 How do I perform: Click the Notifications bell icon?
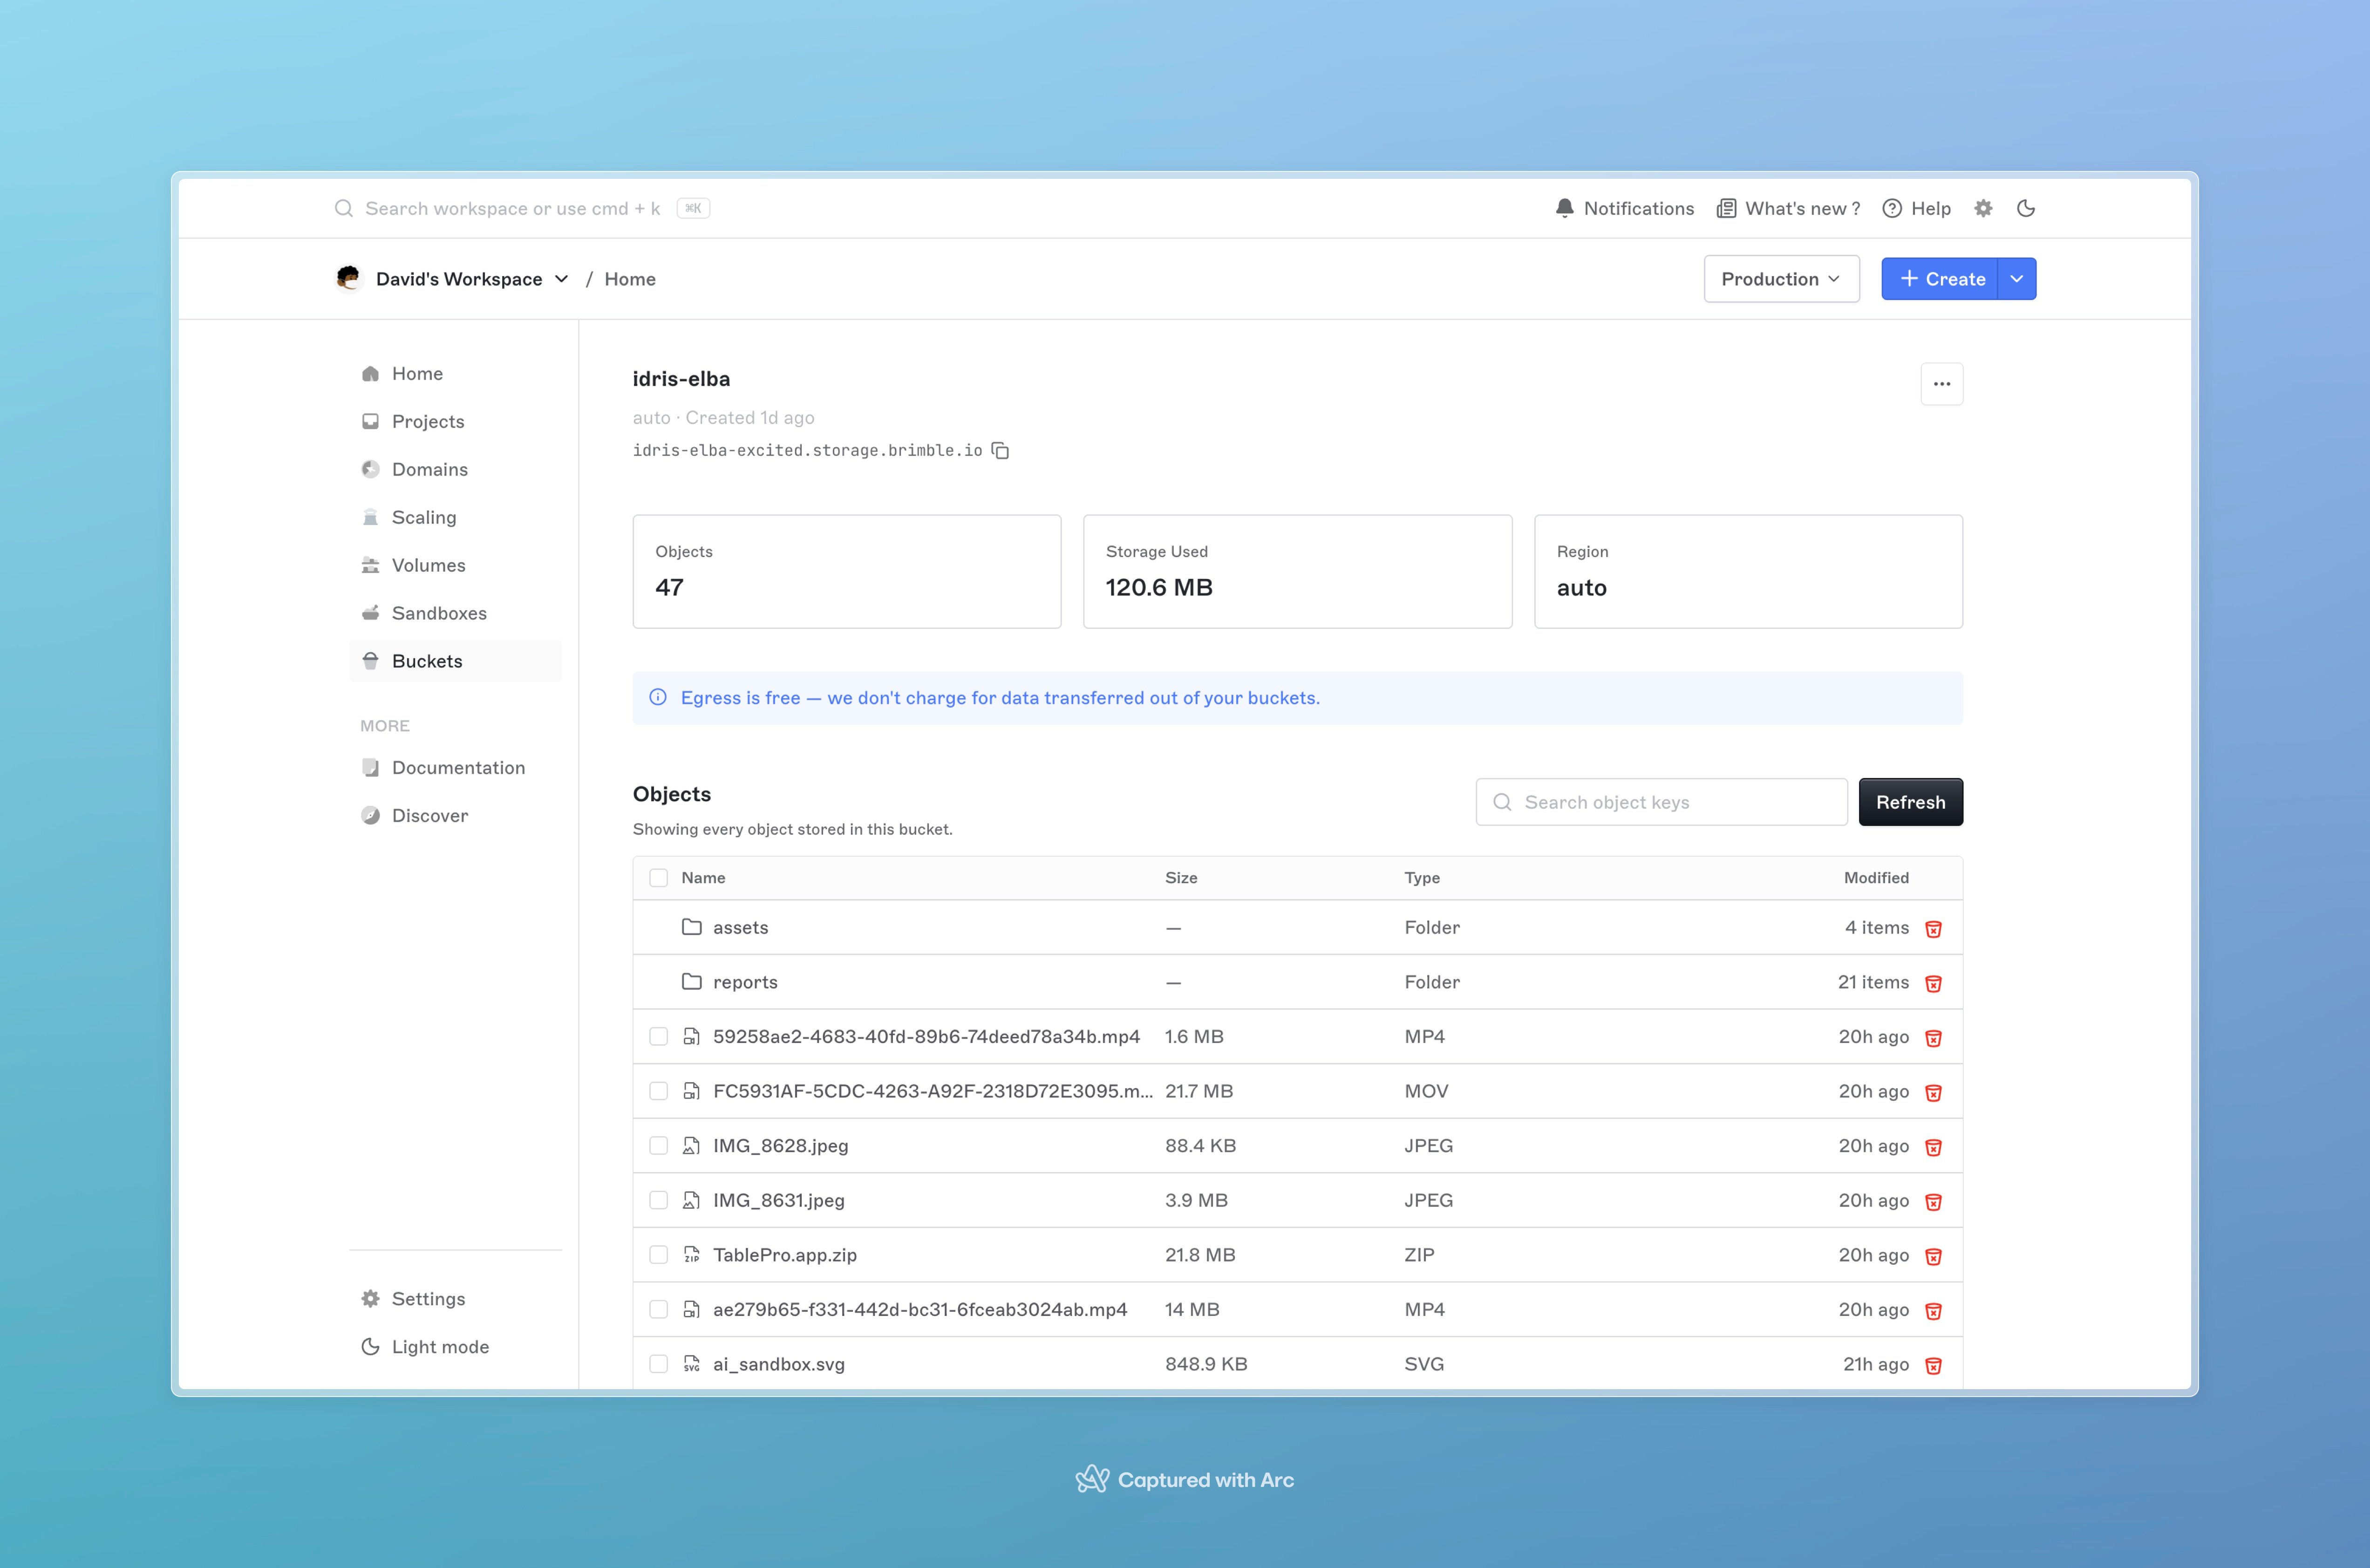1564,208
